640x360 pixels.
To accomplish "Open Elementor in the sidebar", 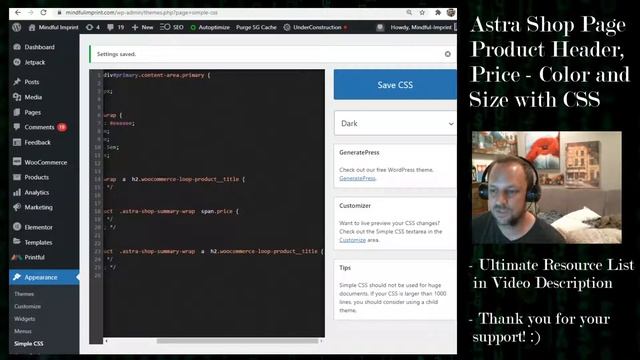I will coord(38,227).
